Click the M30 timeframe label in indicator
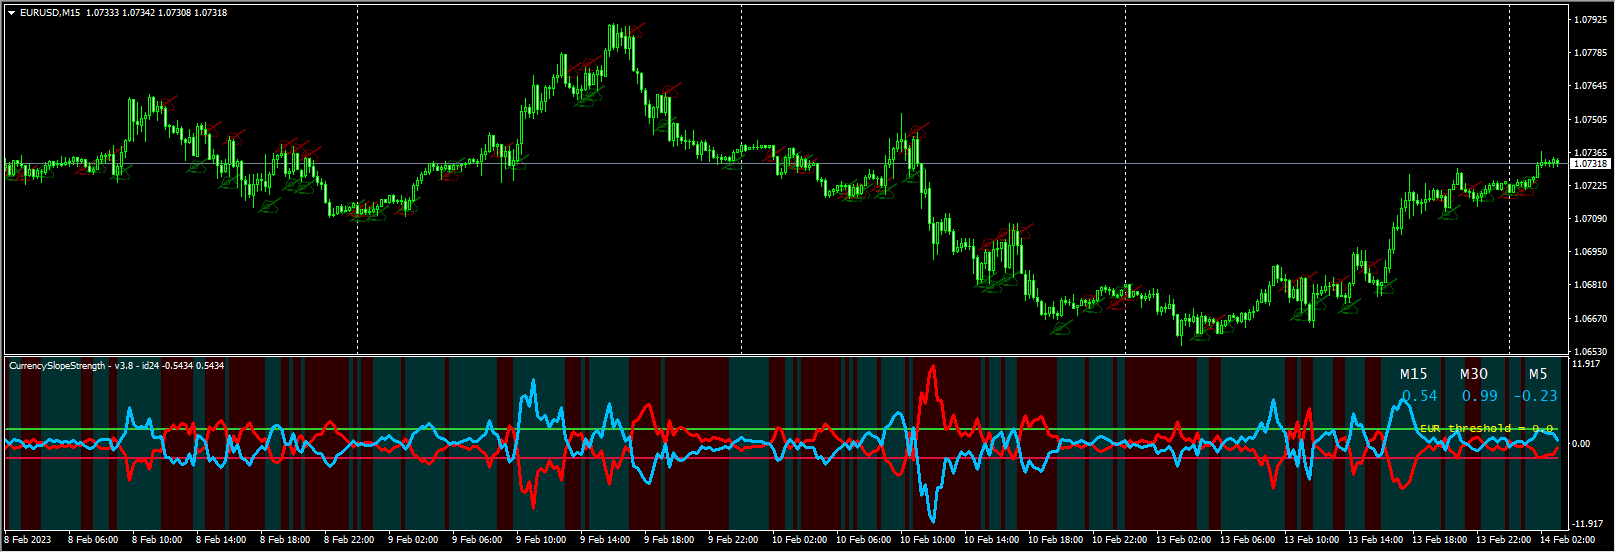 point(1473,374)
